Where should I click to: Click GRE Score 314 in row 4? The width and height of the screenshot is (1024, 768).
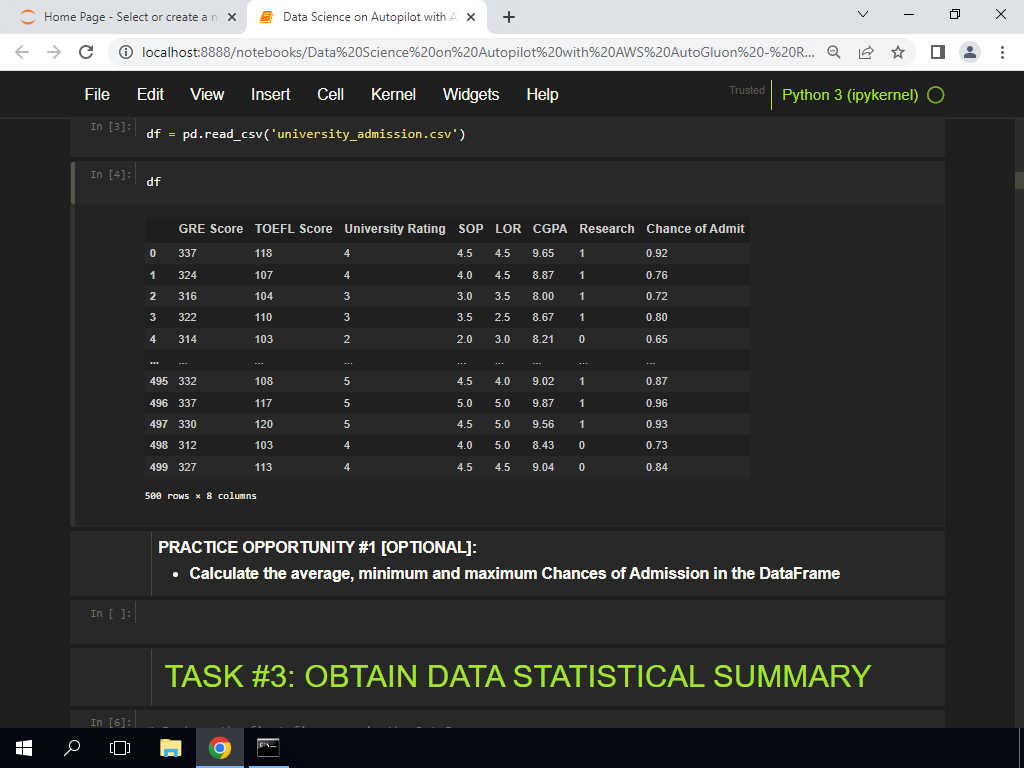187,340
